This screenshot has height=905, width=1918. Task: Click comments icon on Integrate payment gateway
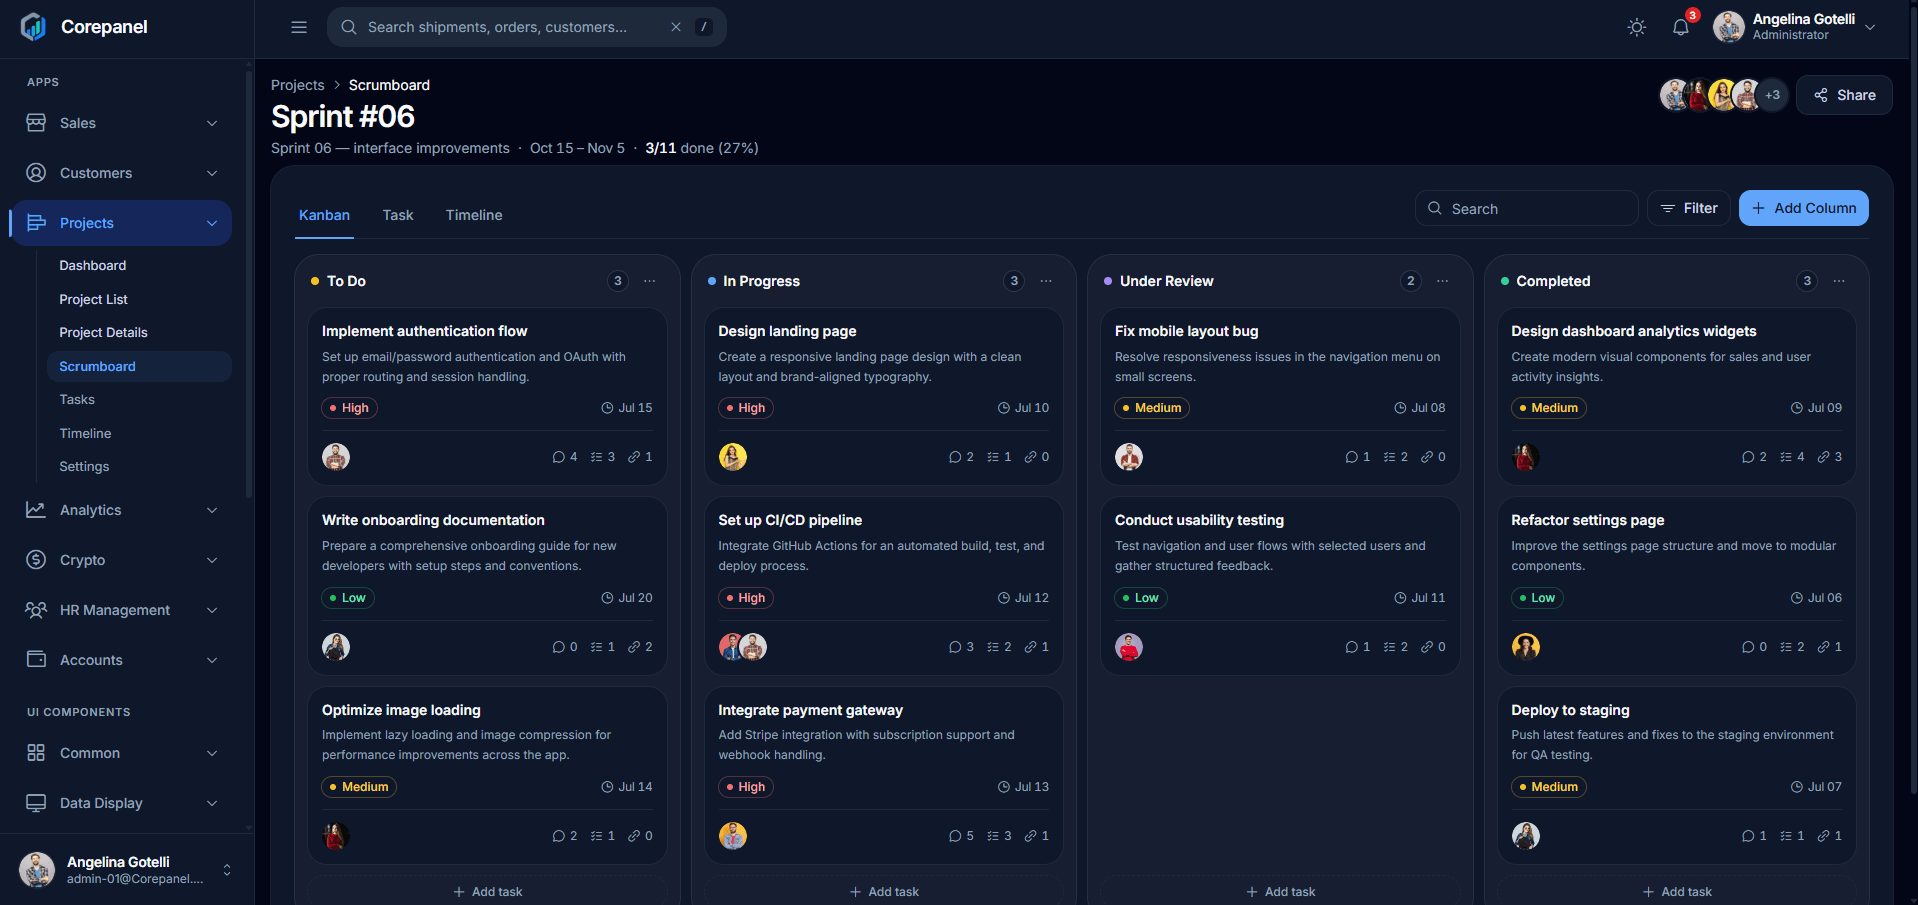(955, 836)
